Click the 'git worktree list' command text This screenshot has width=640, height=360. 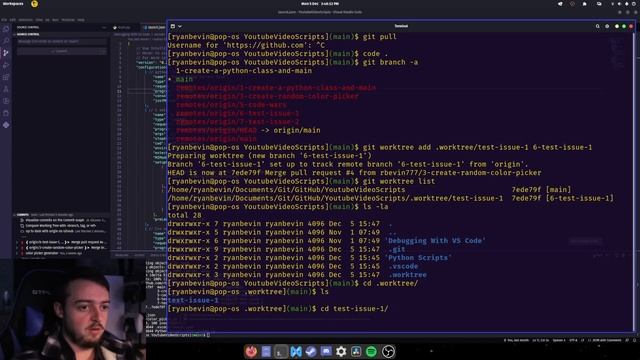pyautogui.click(x=399, y=181)
